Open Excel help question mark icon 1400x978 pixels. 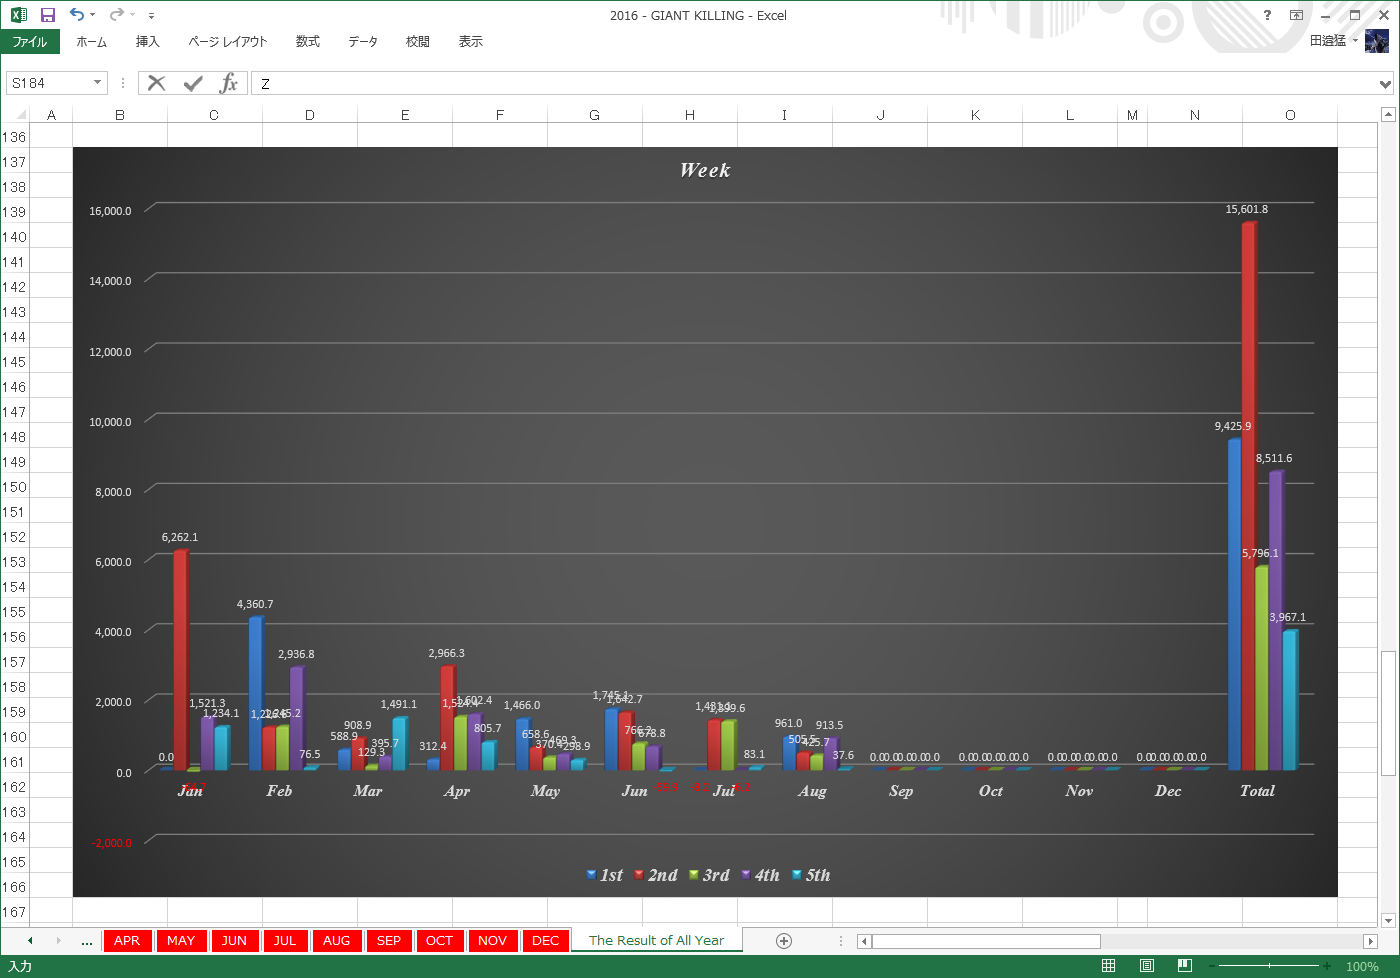[x=1268, y=15]
